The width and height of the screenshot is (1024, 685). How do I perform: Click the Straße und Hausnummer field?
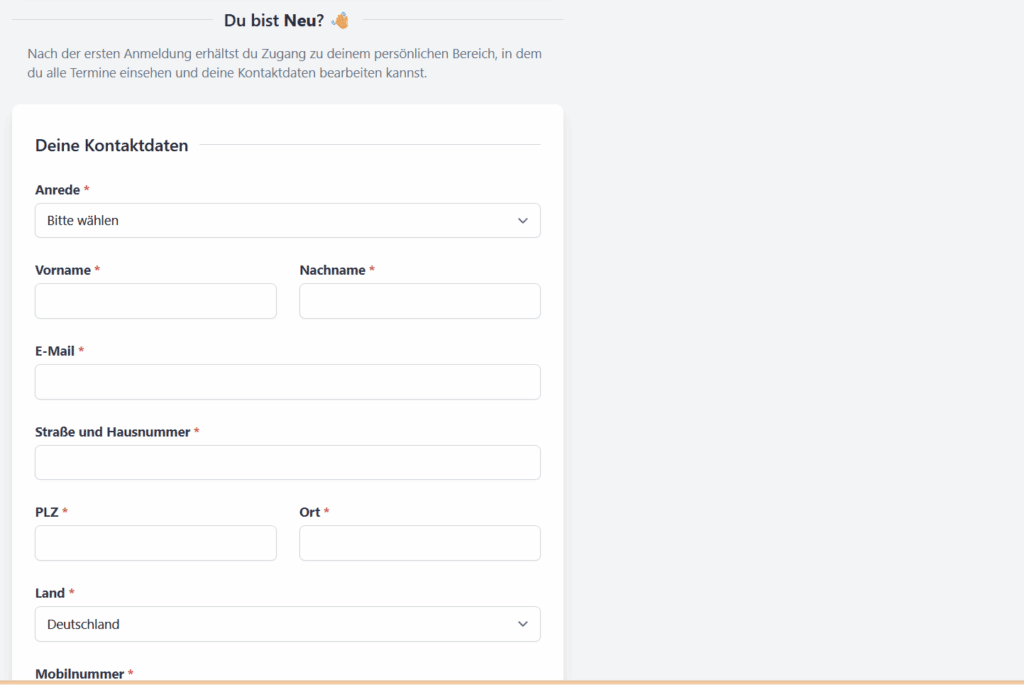(x=287, y=463)
